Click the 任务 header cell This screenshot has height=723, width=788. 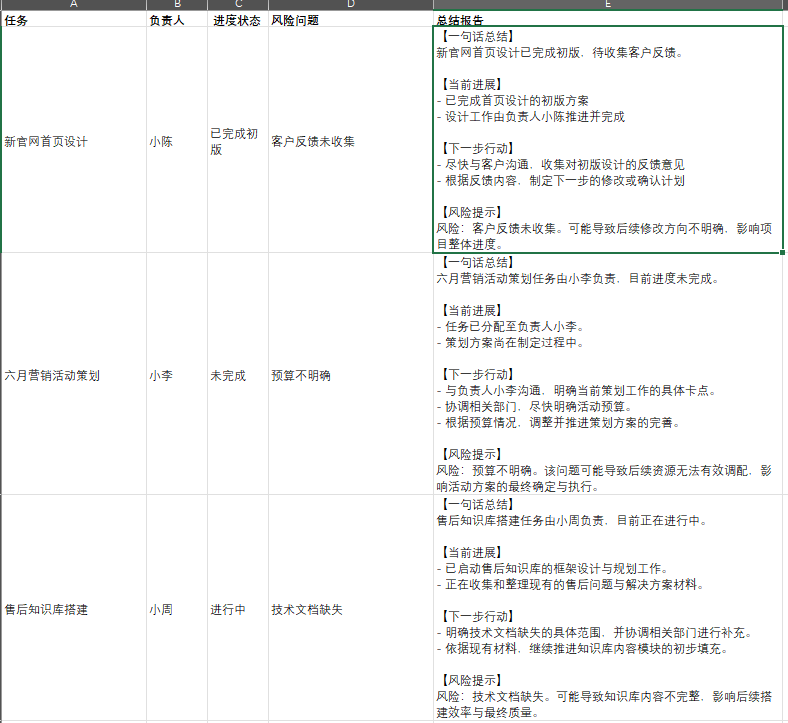[x=74, y=19]
